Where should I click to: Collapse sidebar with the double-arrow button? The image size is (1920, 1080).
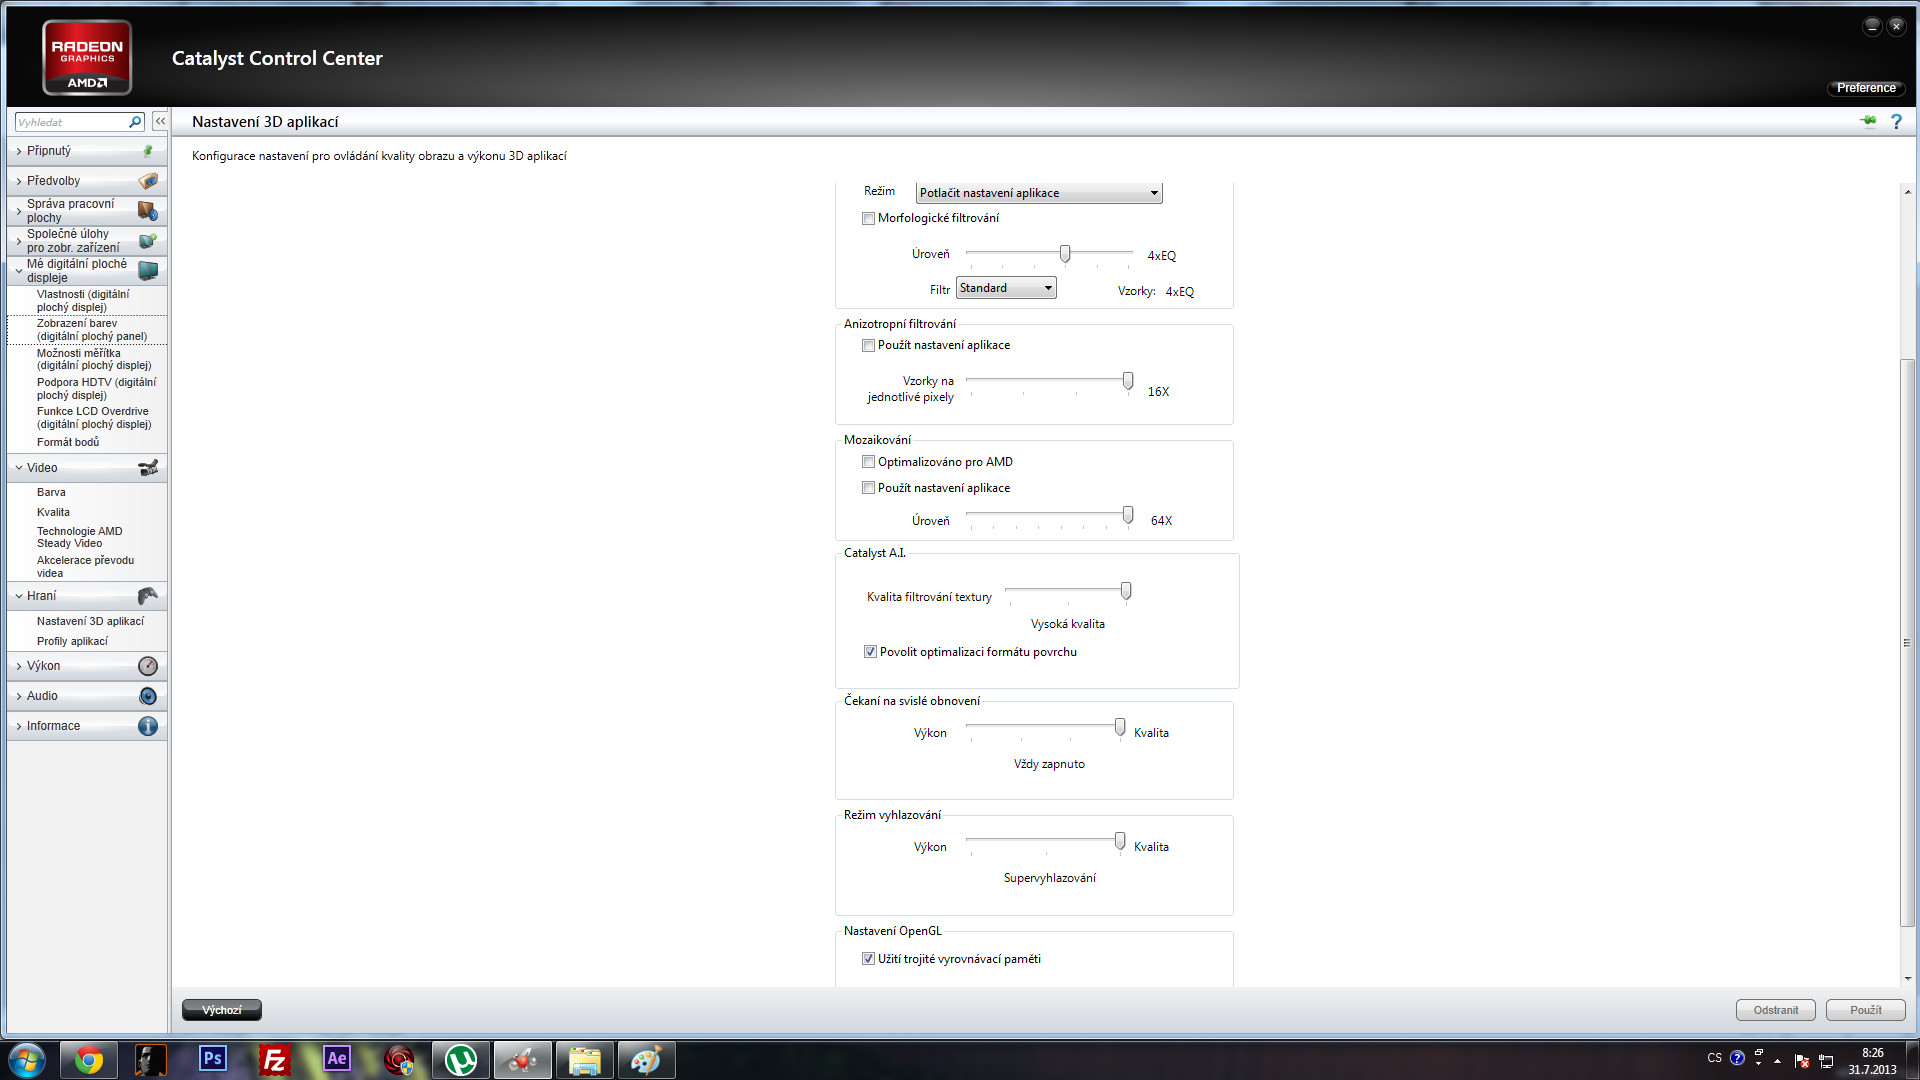point(160,121)
